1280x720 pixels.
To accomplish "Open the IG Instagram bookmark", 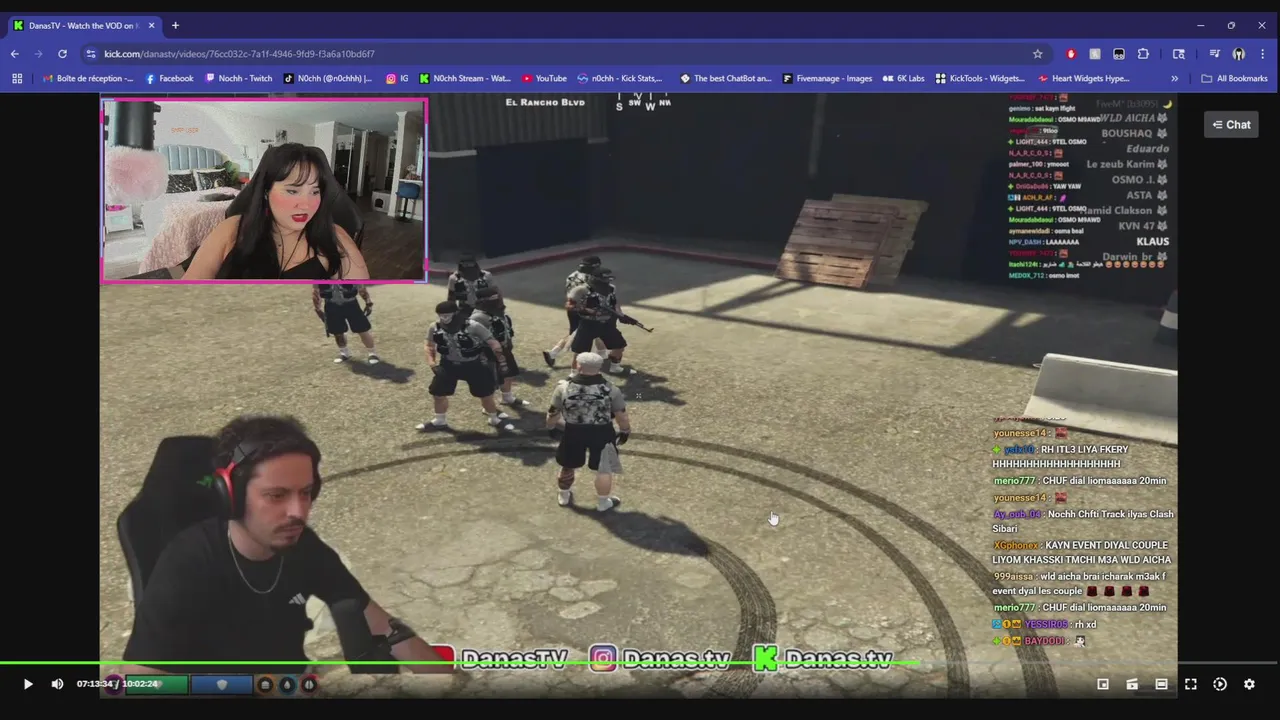I will pyautogui.click(x=397, y=78).
